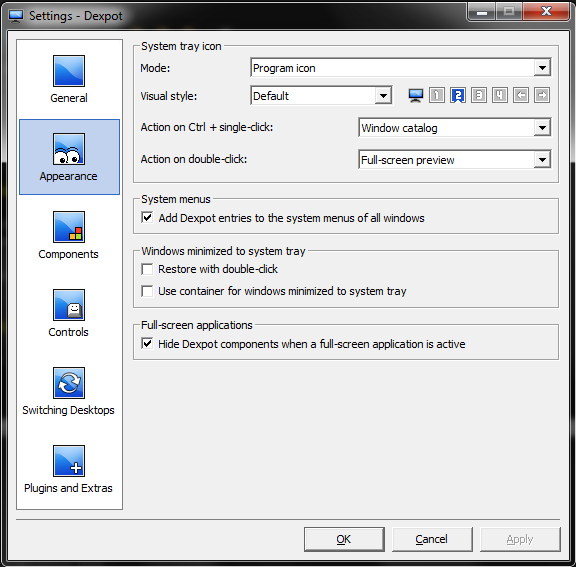Switch to the Components label
The height and width of the screenshot is (567, 576).
[68, 254]
